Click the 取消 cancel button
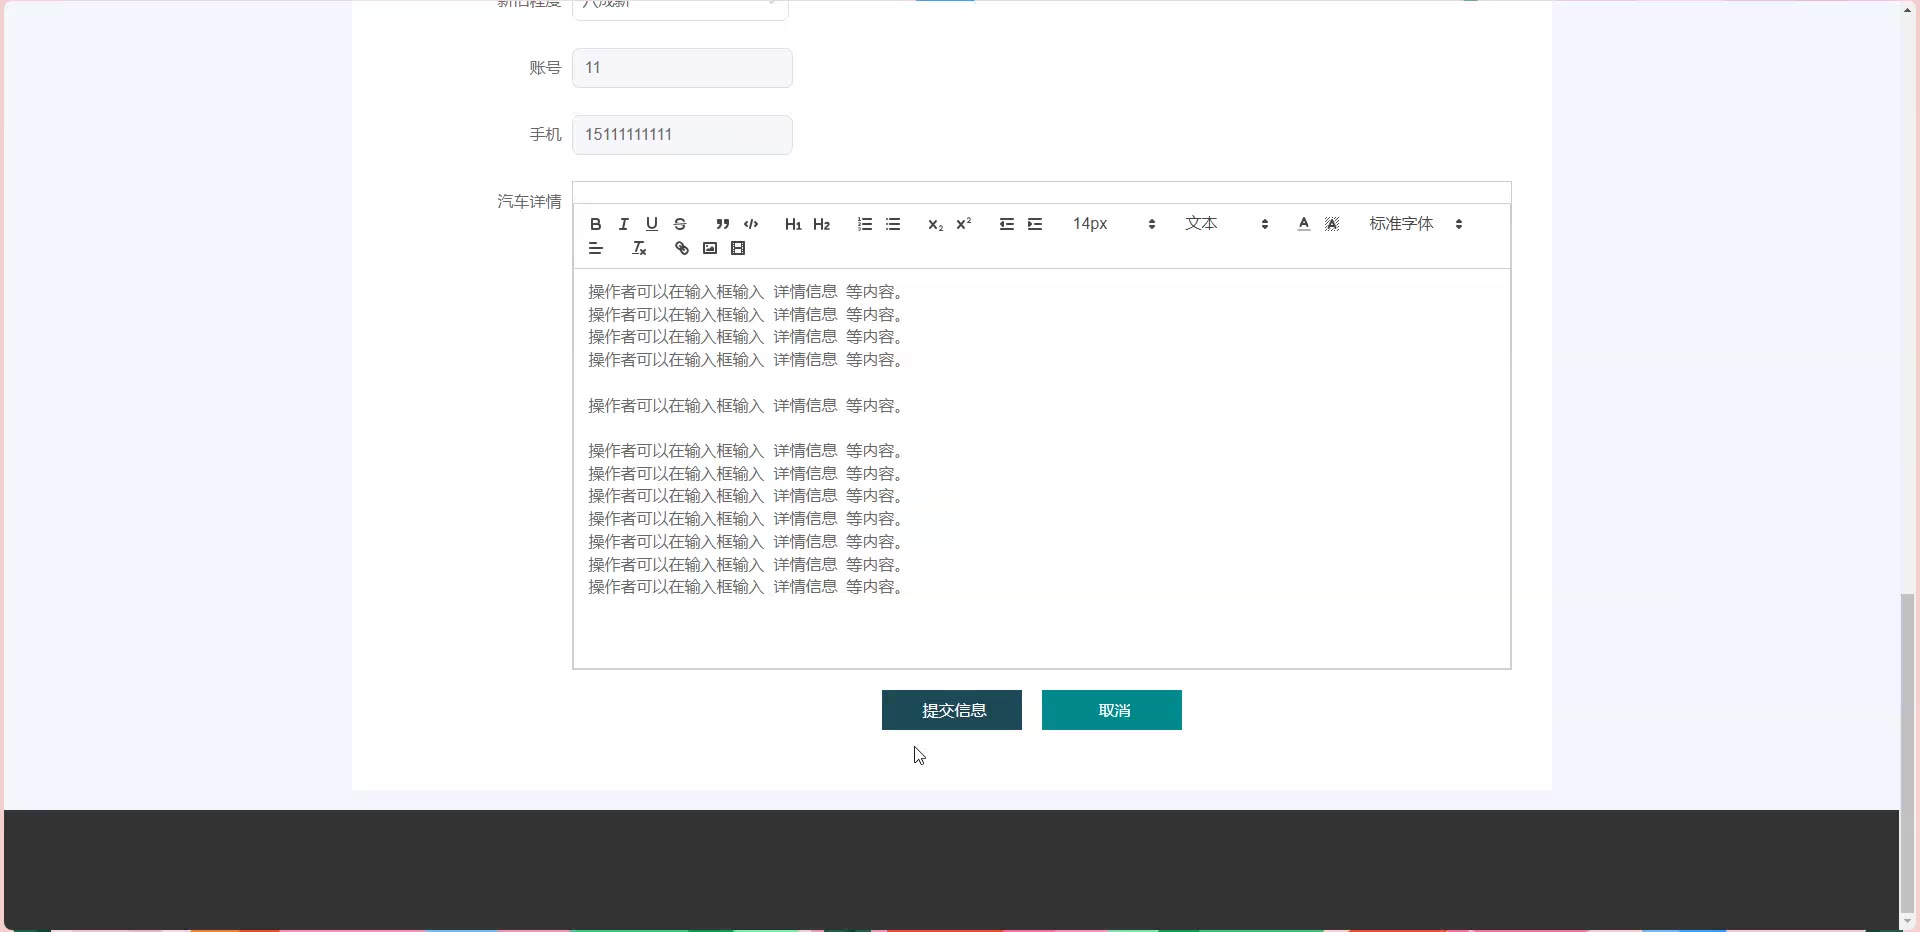1920x932 pixels. 1111,710
